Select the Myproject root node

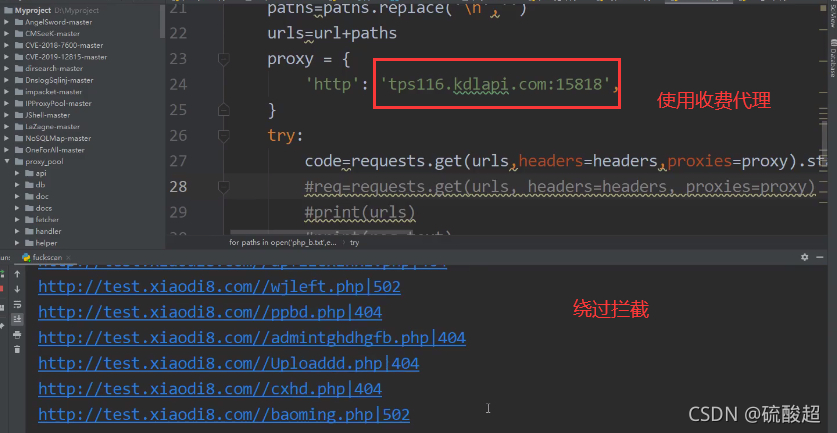click(x=33, y=10)
